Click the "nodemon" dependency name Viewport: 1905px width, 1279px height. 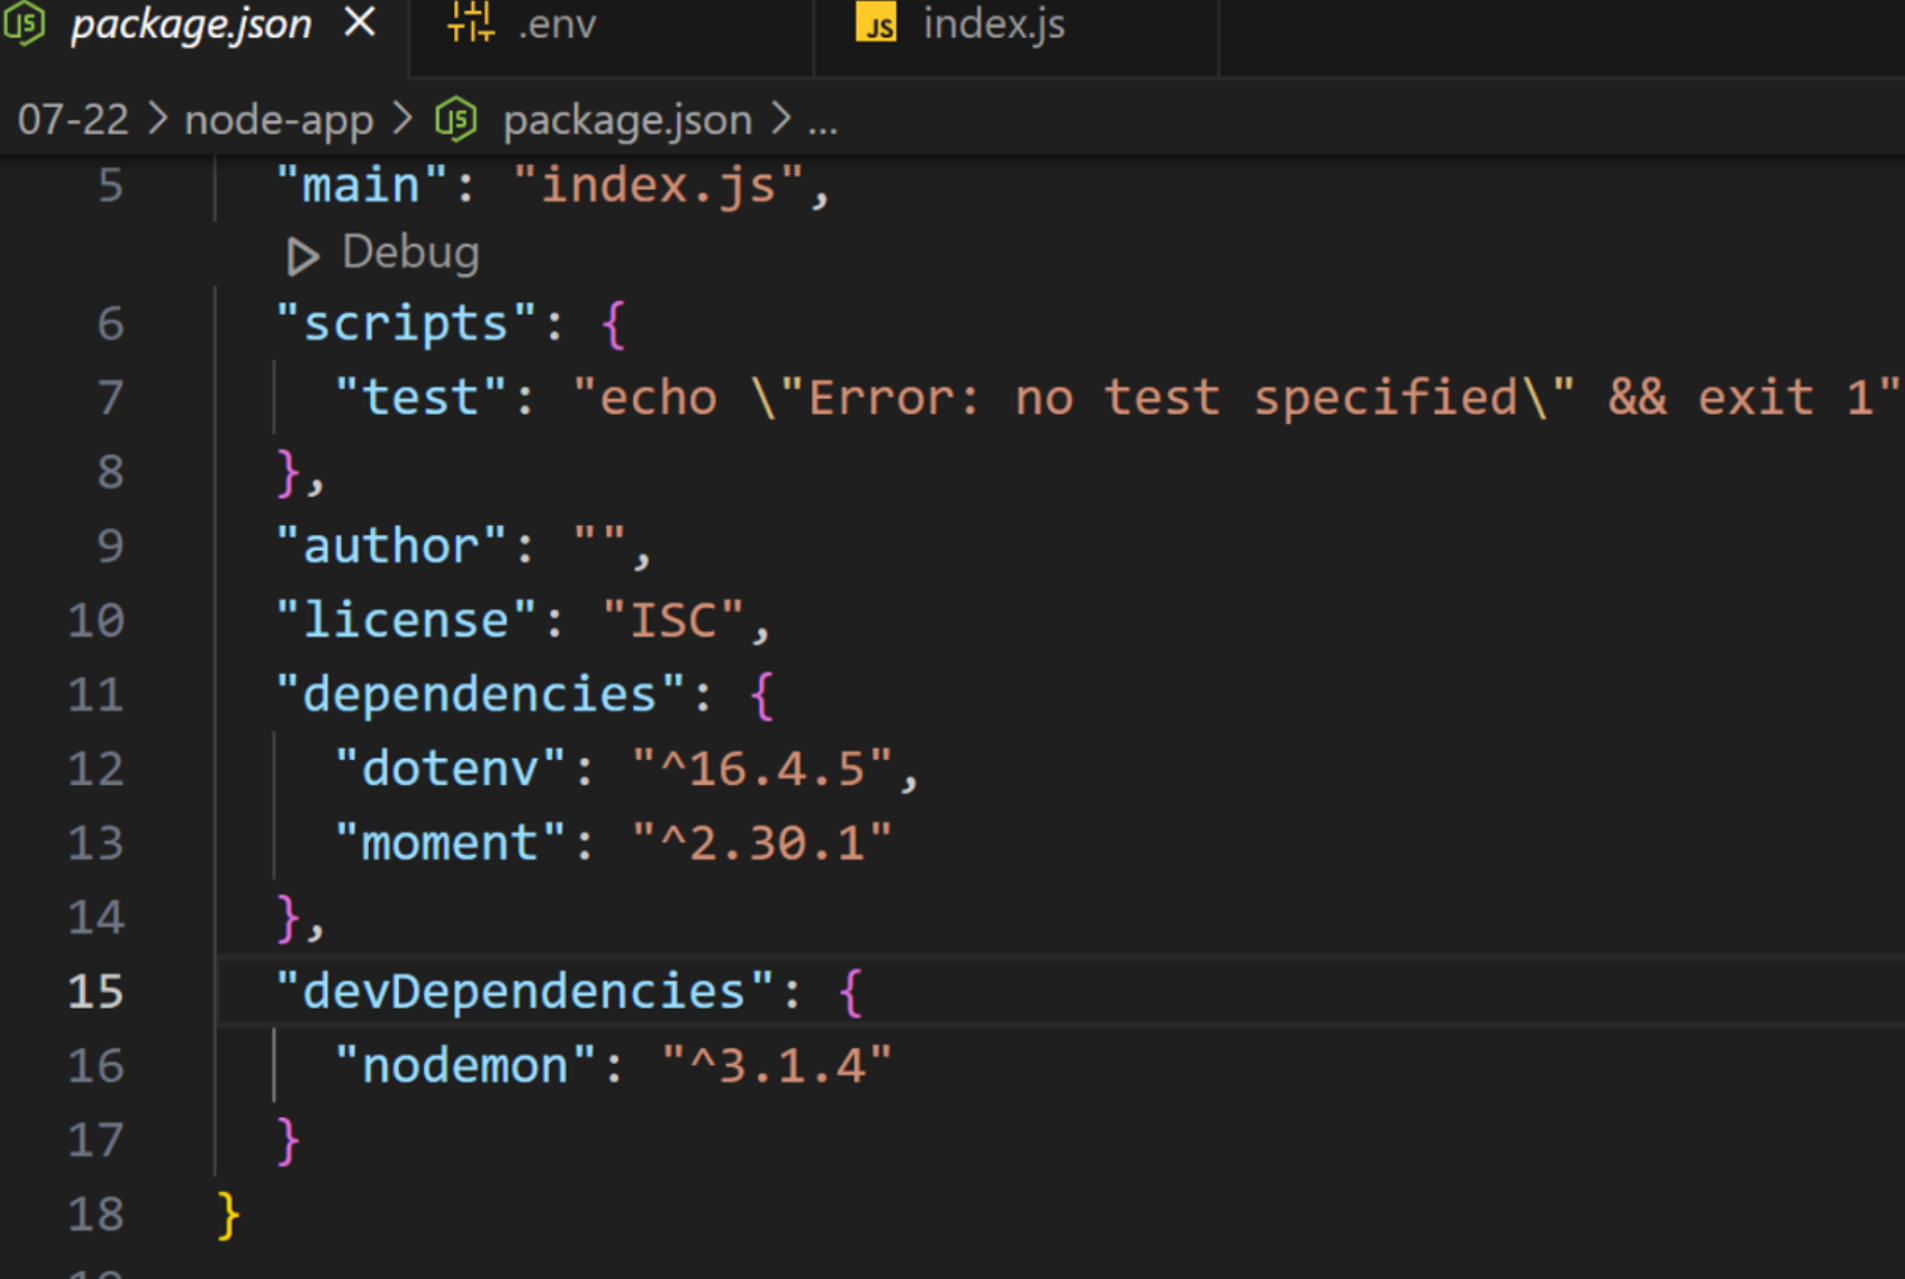click(x=465, y=1066)
